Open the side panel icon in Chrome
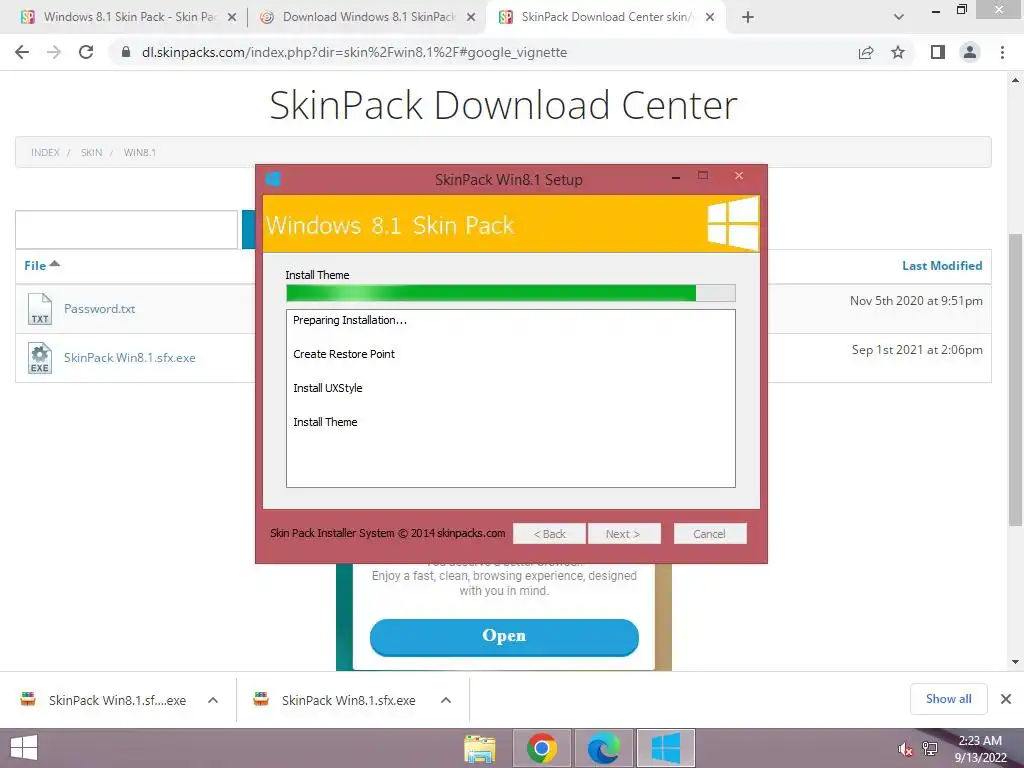Screen dimensions: 1024x768 (x=938, y=52)
